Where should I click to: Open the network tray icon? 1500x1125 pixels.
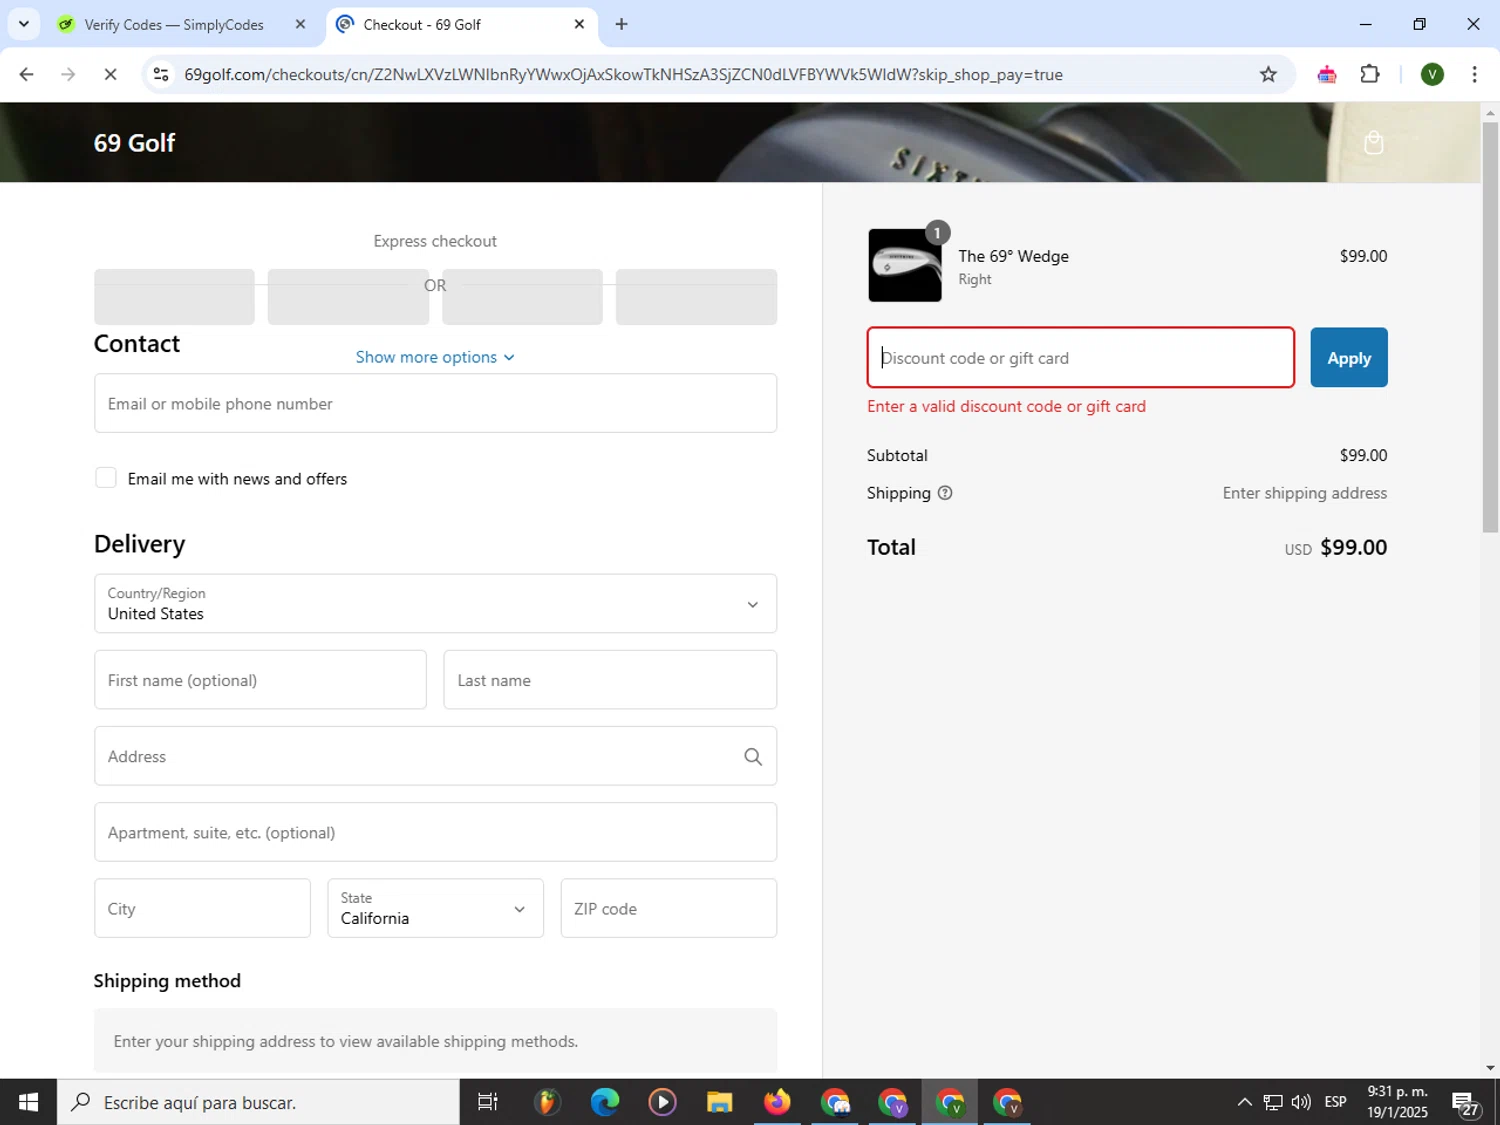click(x=1272, y=1102)
